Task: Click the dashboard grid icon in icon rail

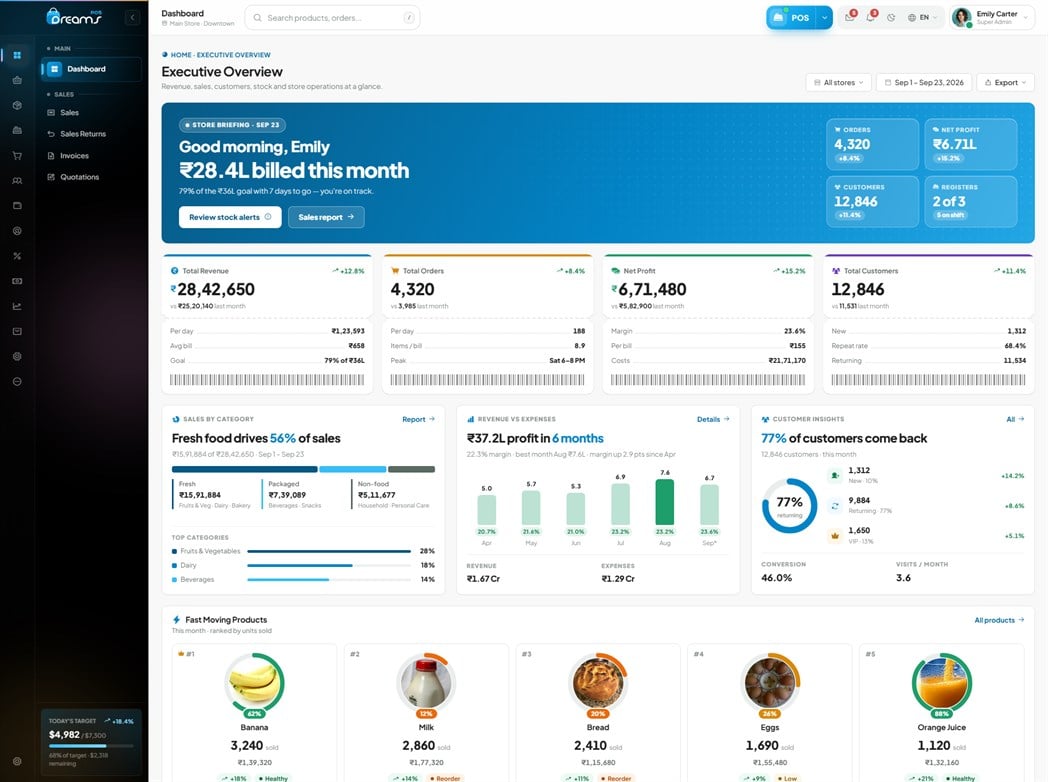Action: 17,55
